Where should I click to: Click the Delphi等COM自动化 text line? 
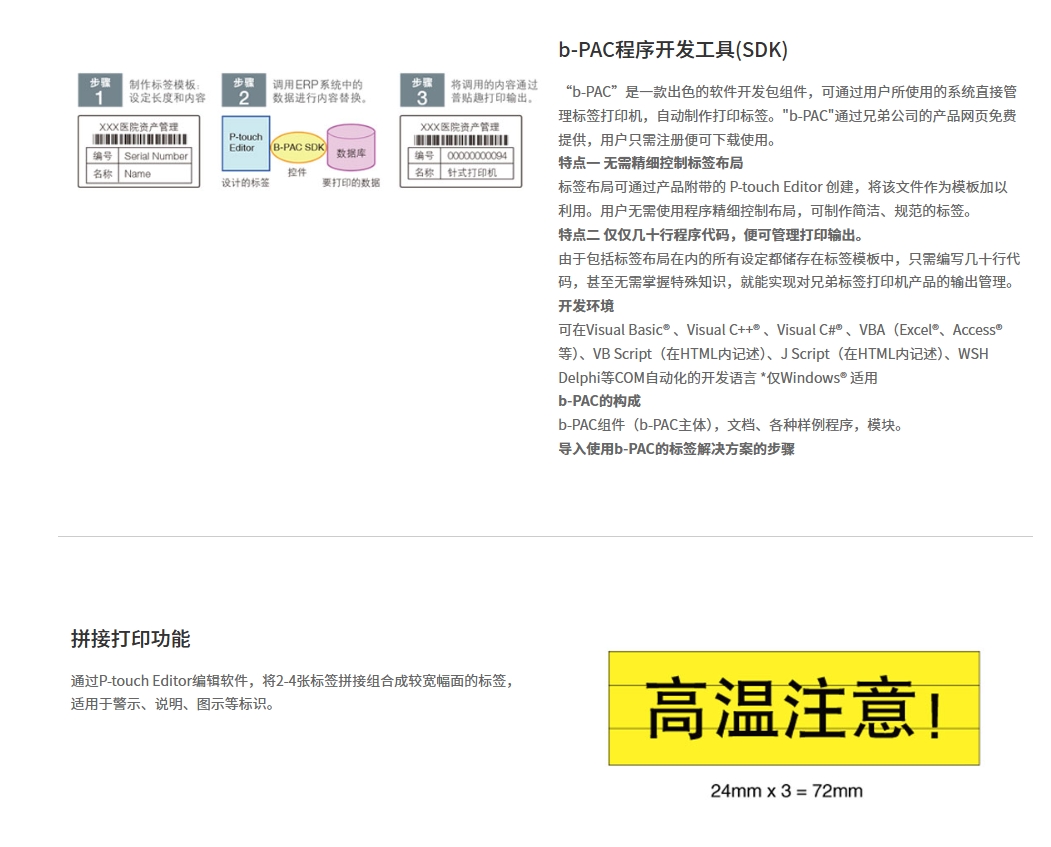(718, 377)
